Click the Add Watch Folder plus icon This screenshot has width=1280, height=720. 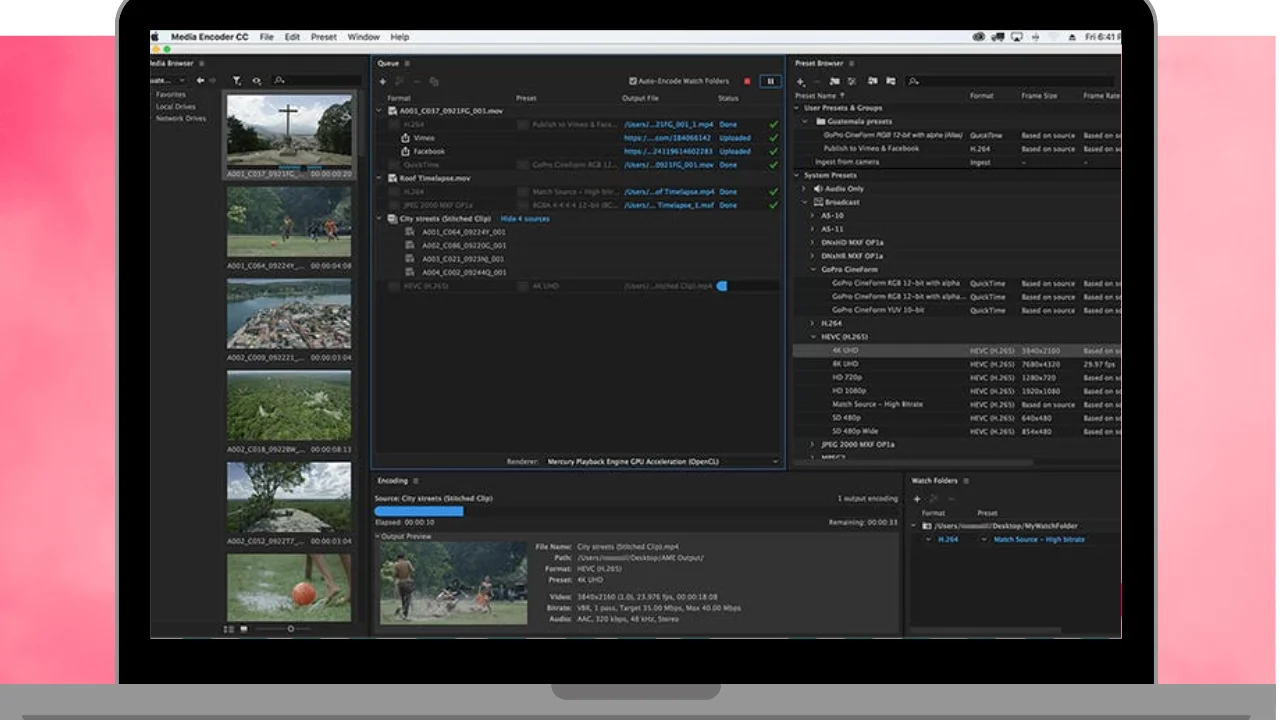917,498
